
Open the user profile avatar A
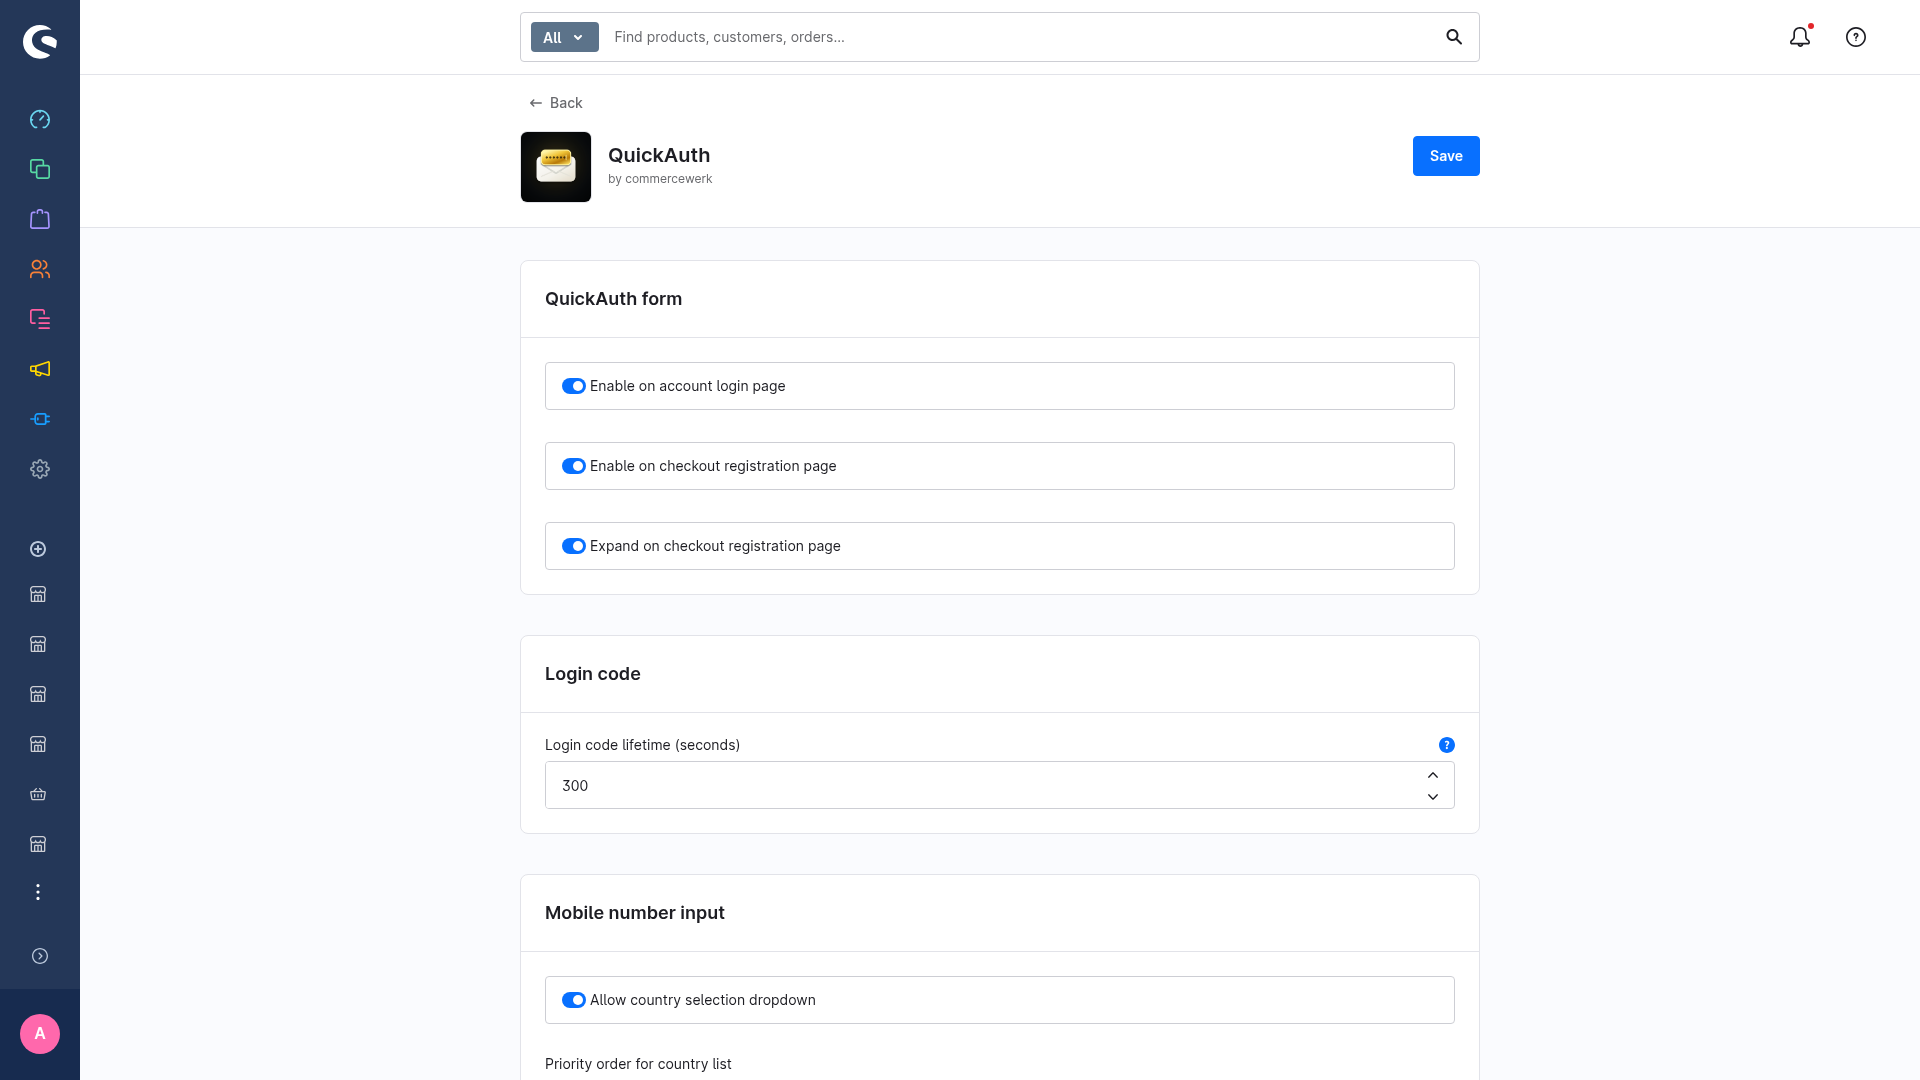point(40,1034)
